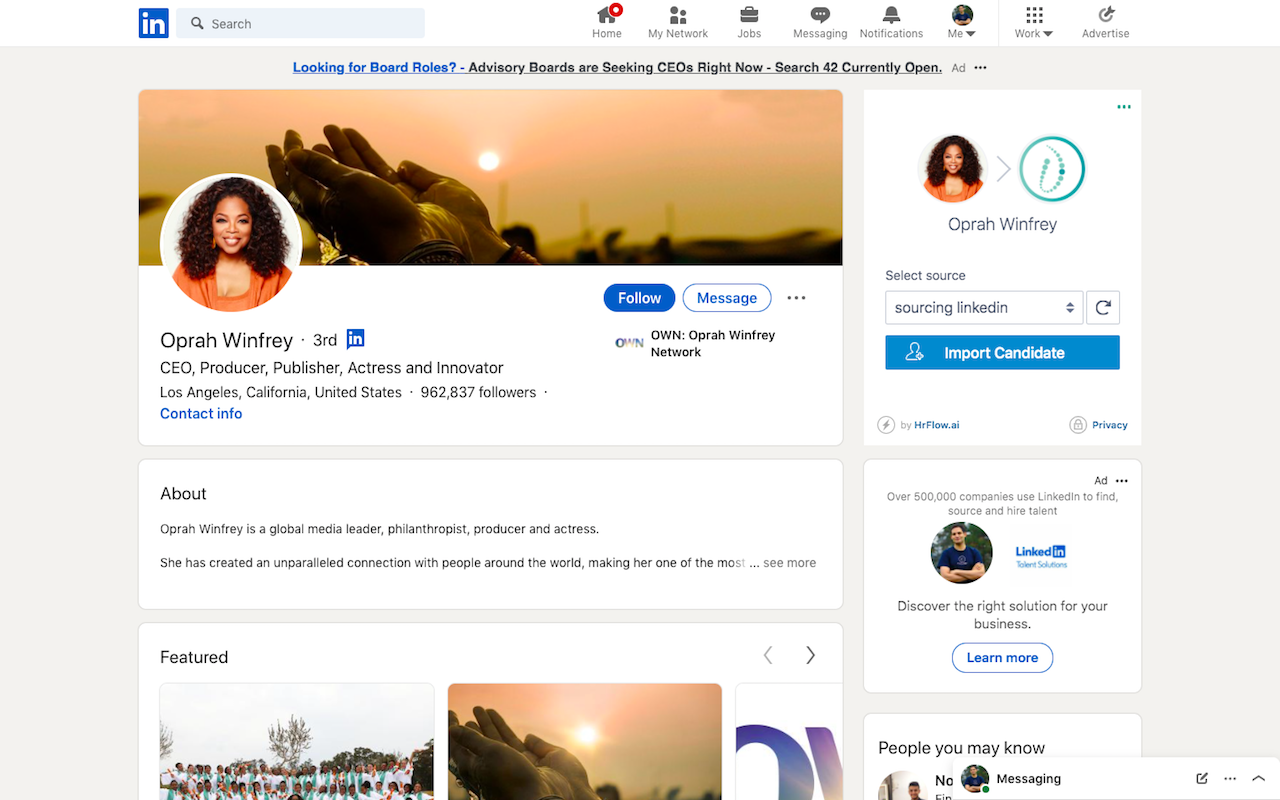Go to Home in the nav bar
The width and height of the screenshot is (1280, 800).
(607, 23)
